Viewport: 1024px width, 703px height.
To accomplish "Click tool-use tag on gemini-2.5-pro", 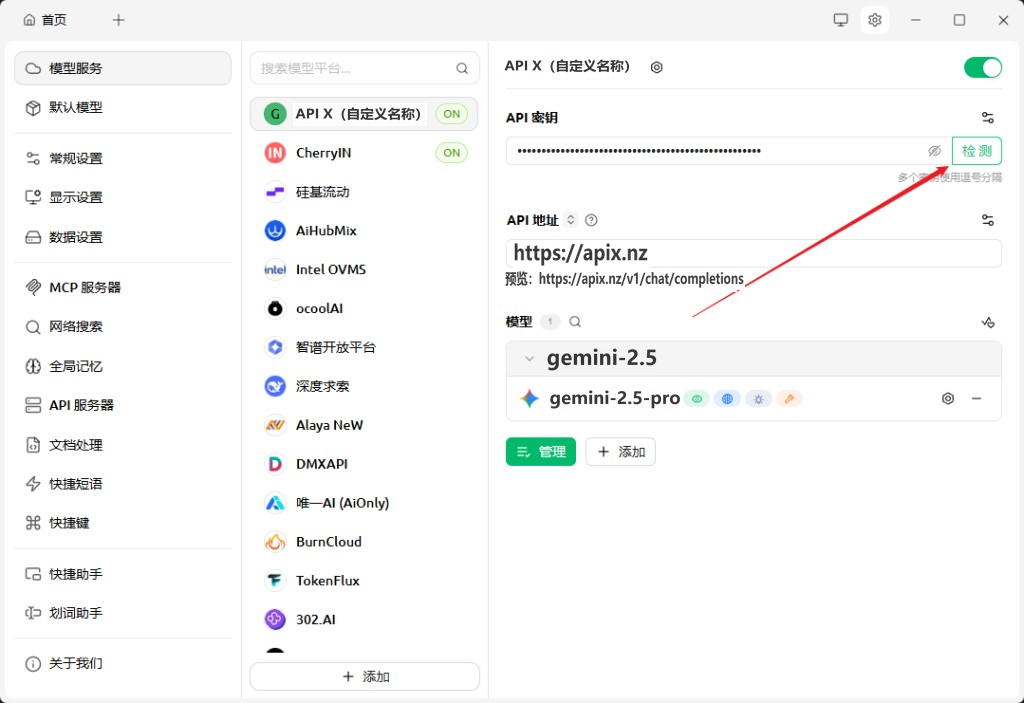I will pyautogui.click(x=789, y=399).
